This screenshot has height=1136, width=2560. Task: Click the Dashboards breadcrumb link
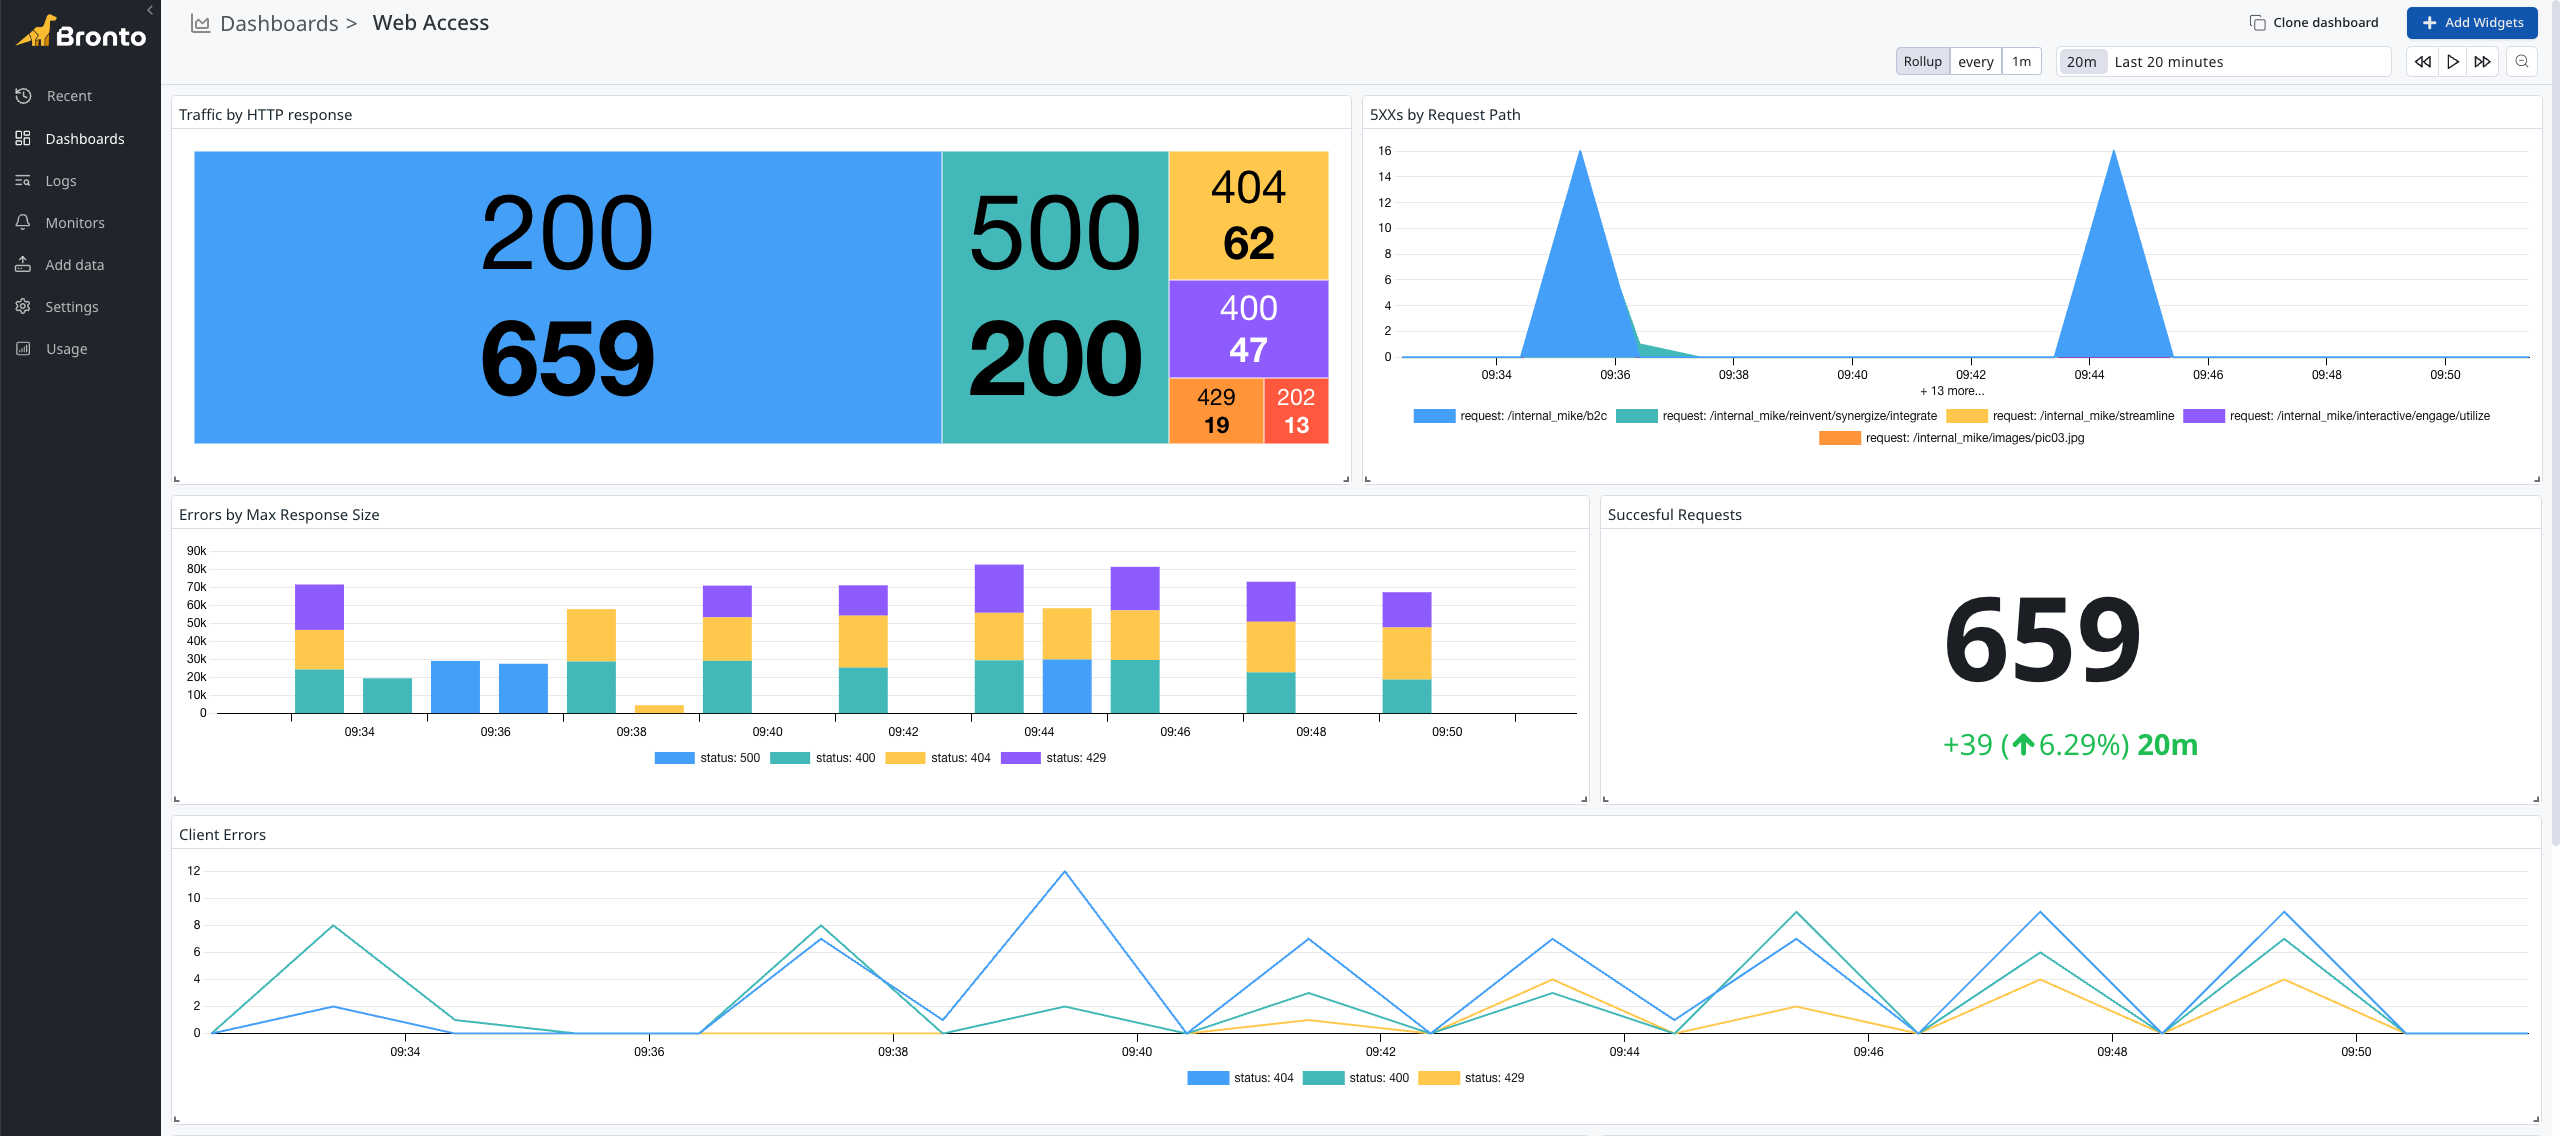tap(279, 23)
